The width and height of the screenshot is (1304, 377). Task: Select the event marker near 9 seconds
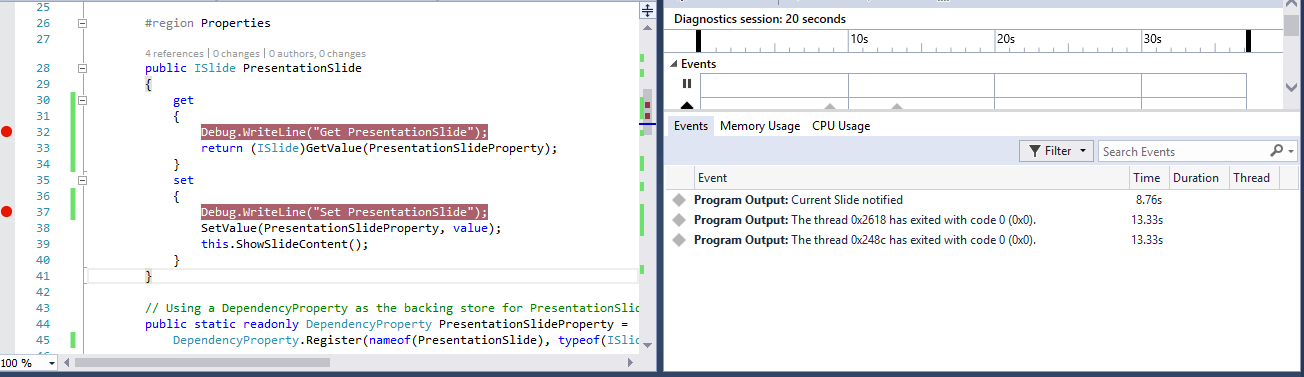click(x=829, y=106)
